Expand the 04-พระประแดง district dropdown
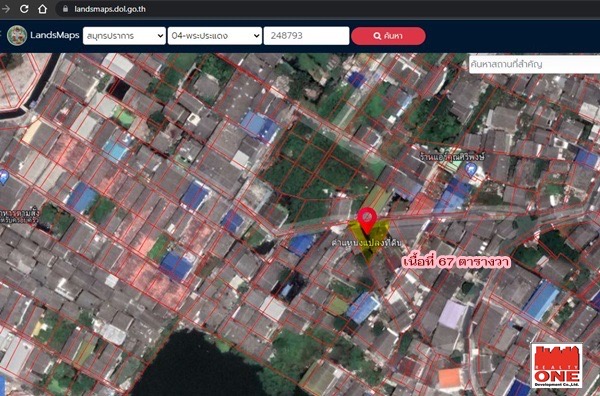The height and width of the screenshot is (396, 600). click(215, 36)
